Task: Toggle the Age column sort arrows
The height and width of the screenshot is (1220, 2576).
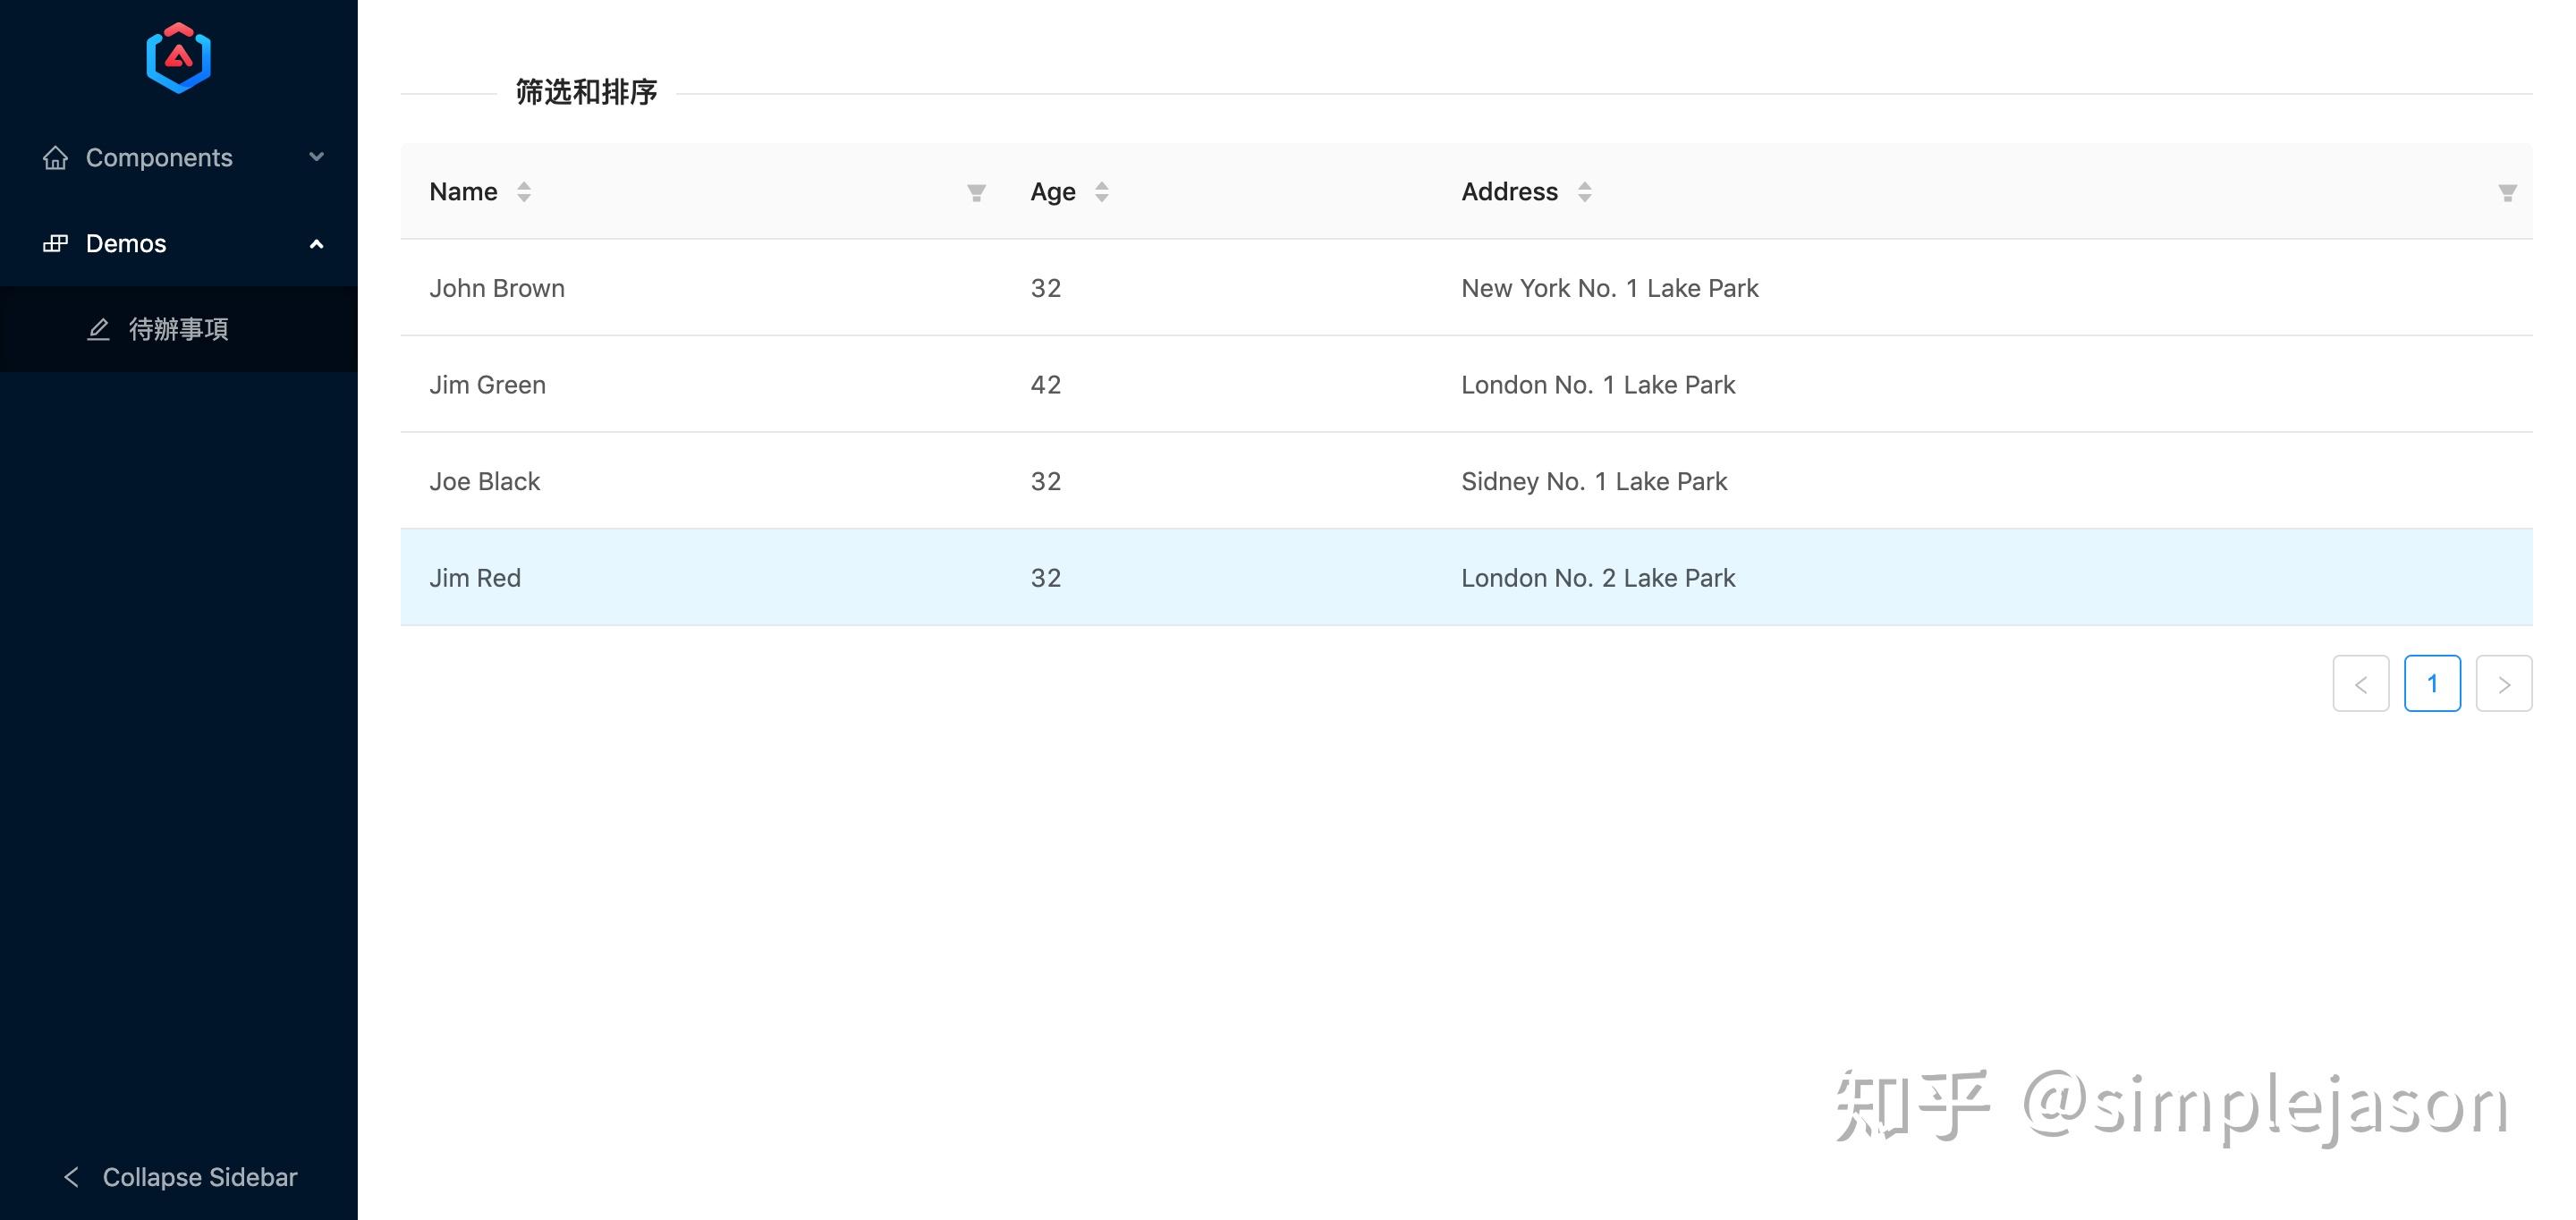Action: (x=1101, y=192)
